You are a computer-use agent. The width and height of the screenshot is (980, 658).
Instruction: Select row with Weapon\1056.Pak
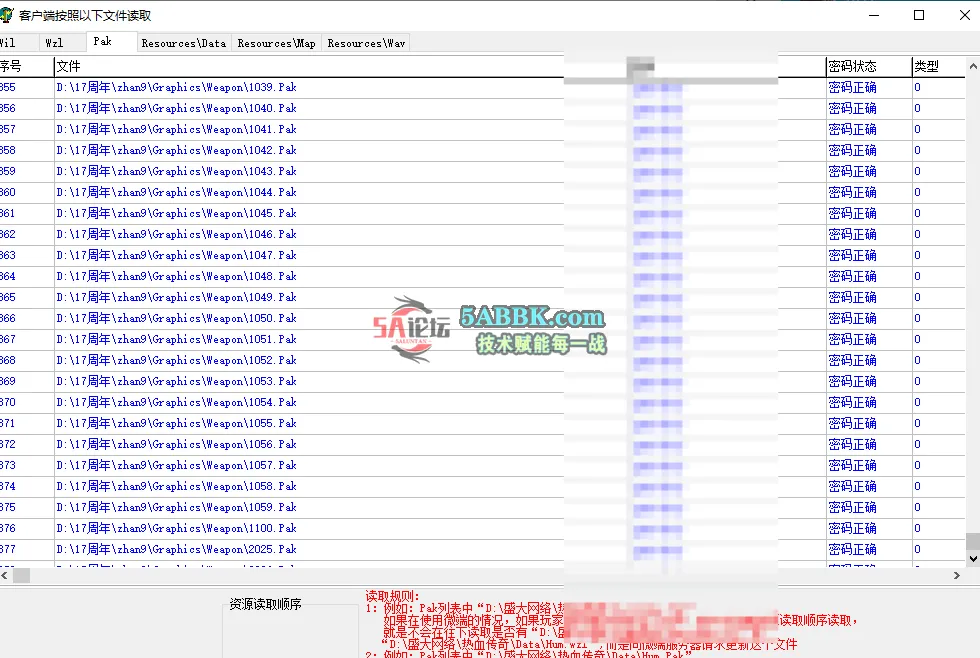tap(482, 444)
